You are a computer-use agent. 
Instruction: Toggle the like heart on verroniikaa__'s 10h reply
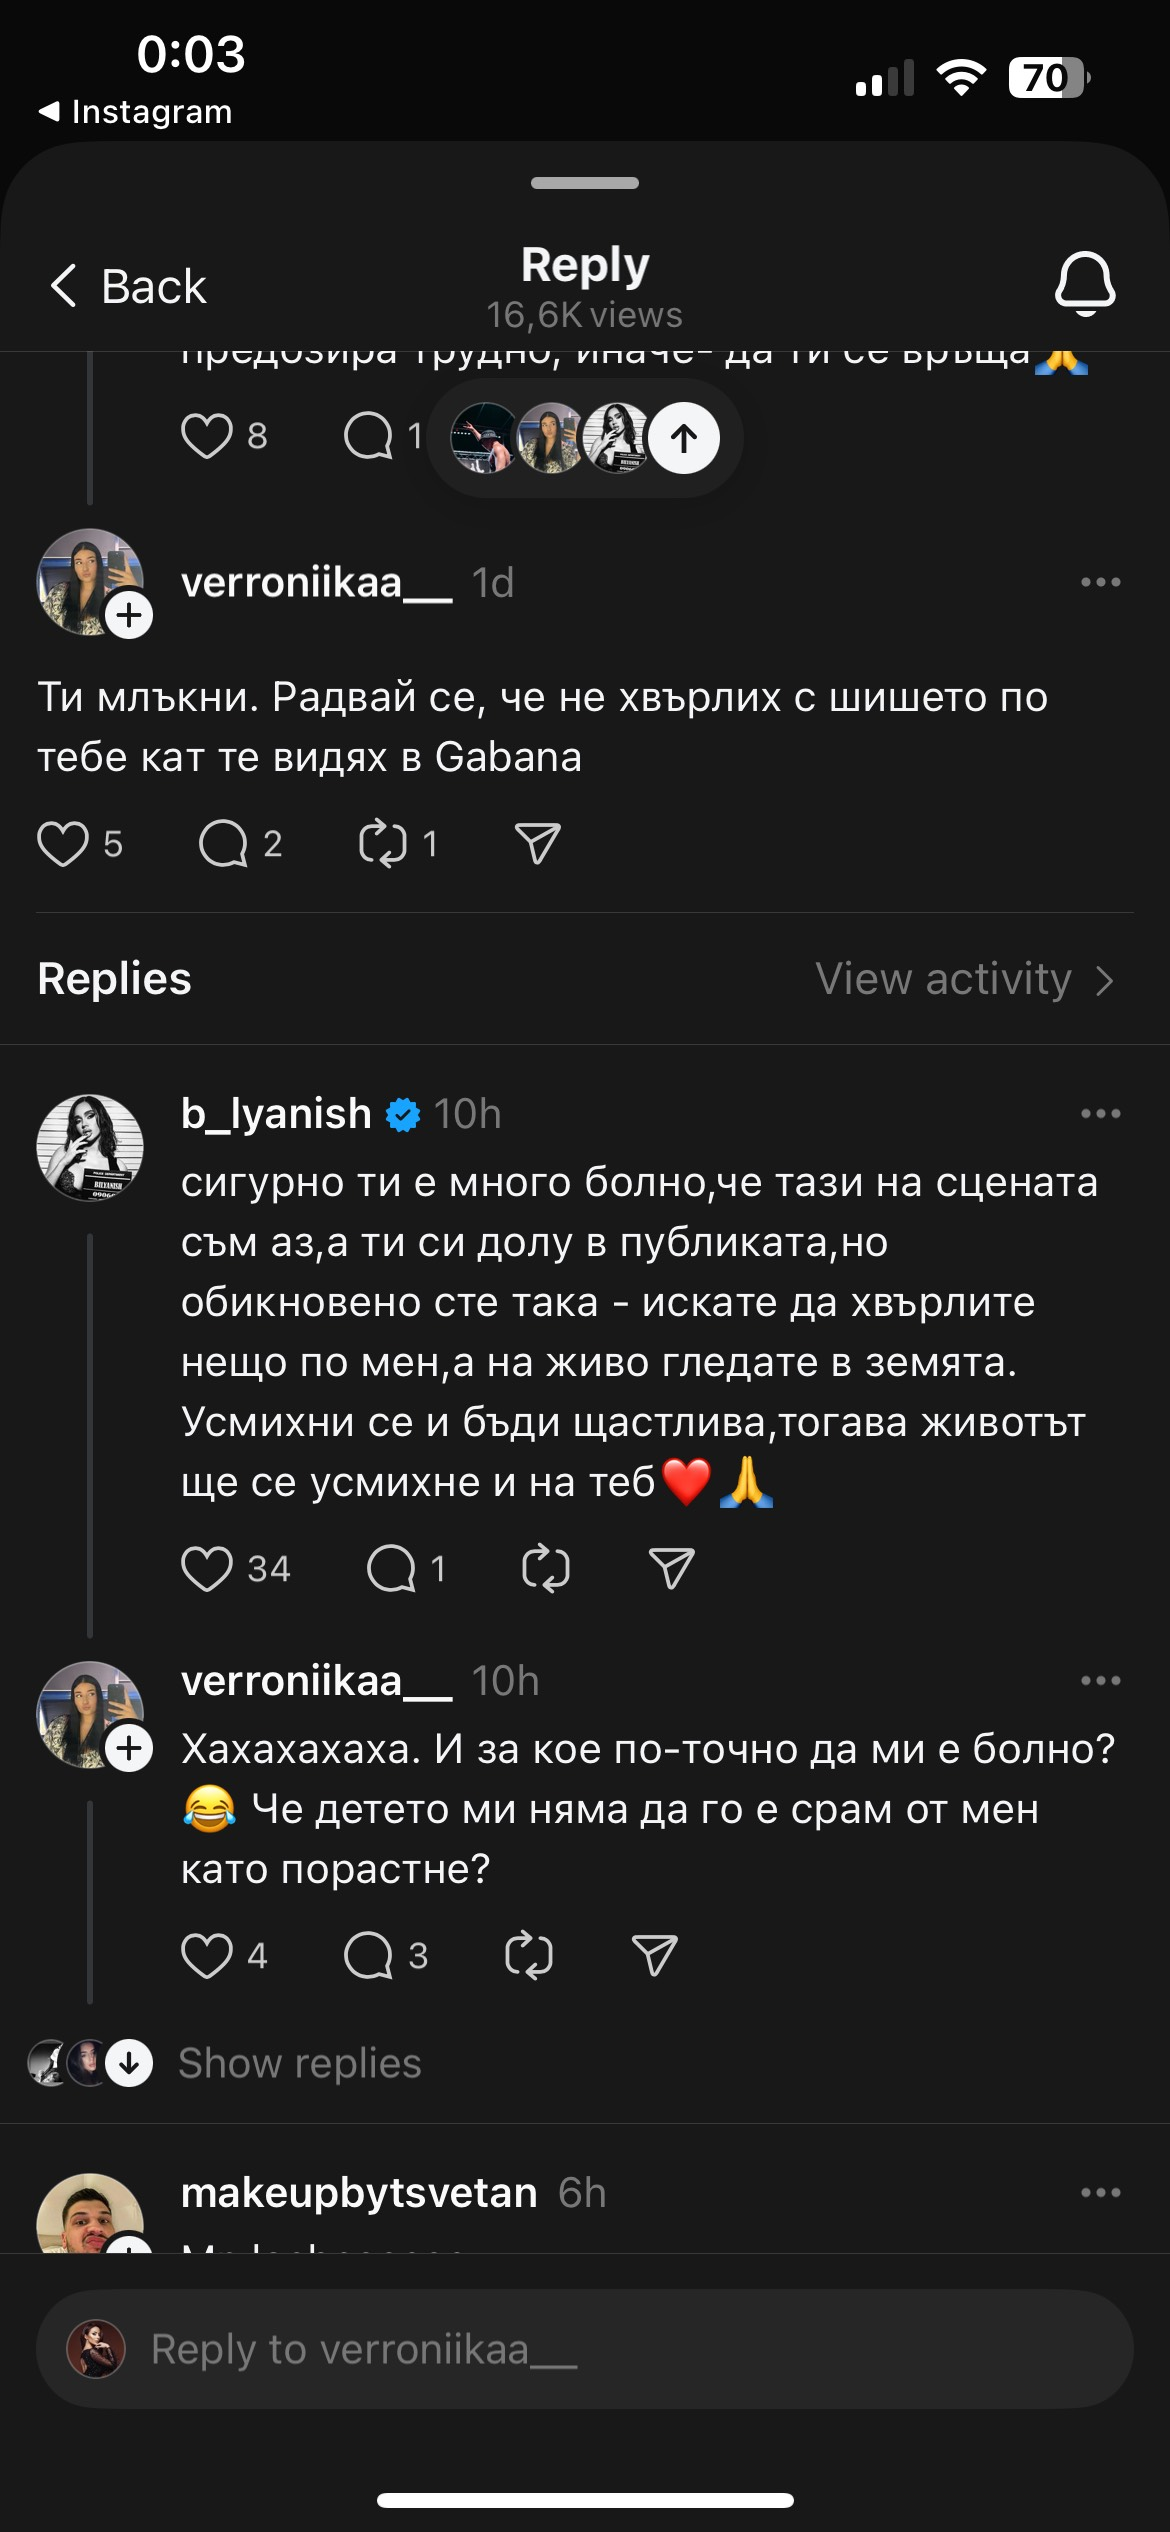click(207, 1956)
